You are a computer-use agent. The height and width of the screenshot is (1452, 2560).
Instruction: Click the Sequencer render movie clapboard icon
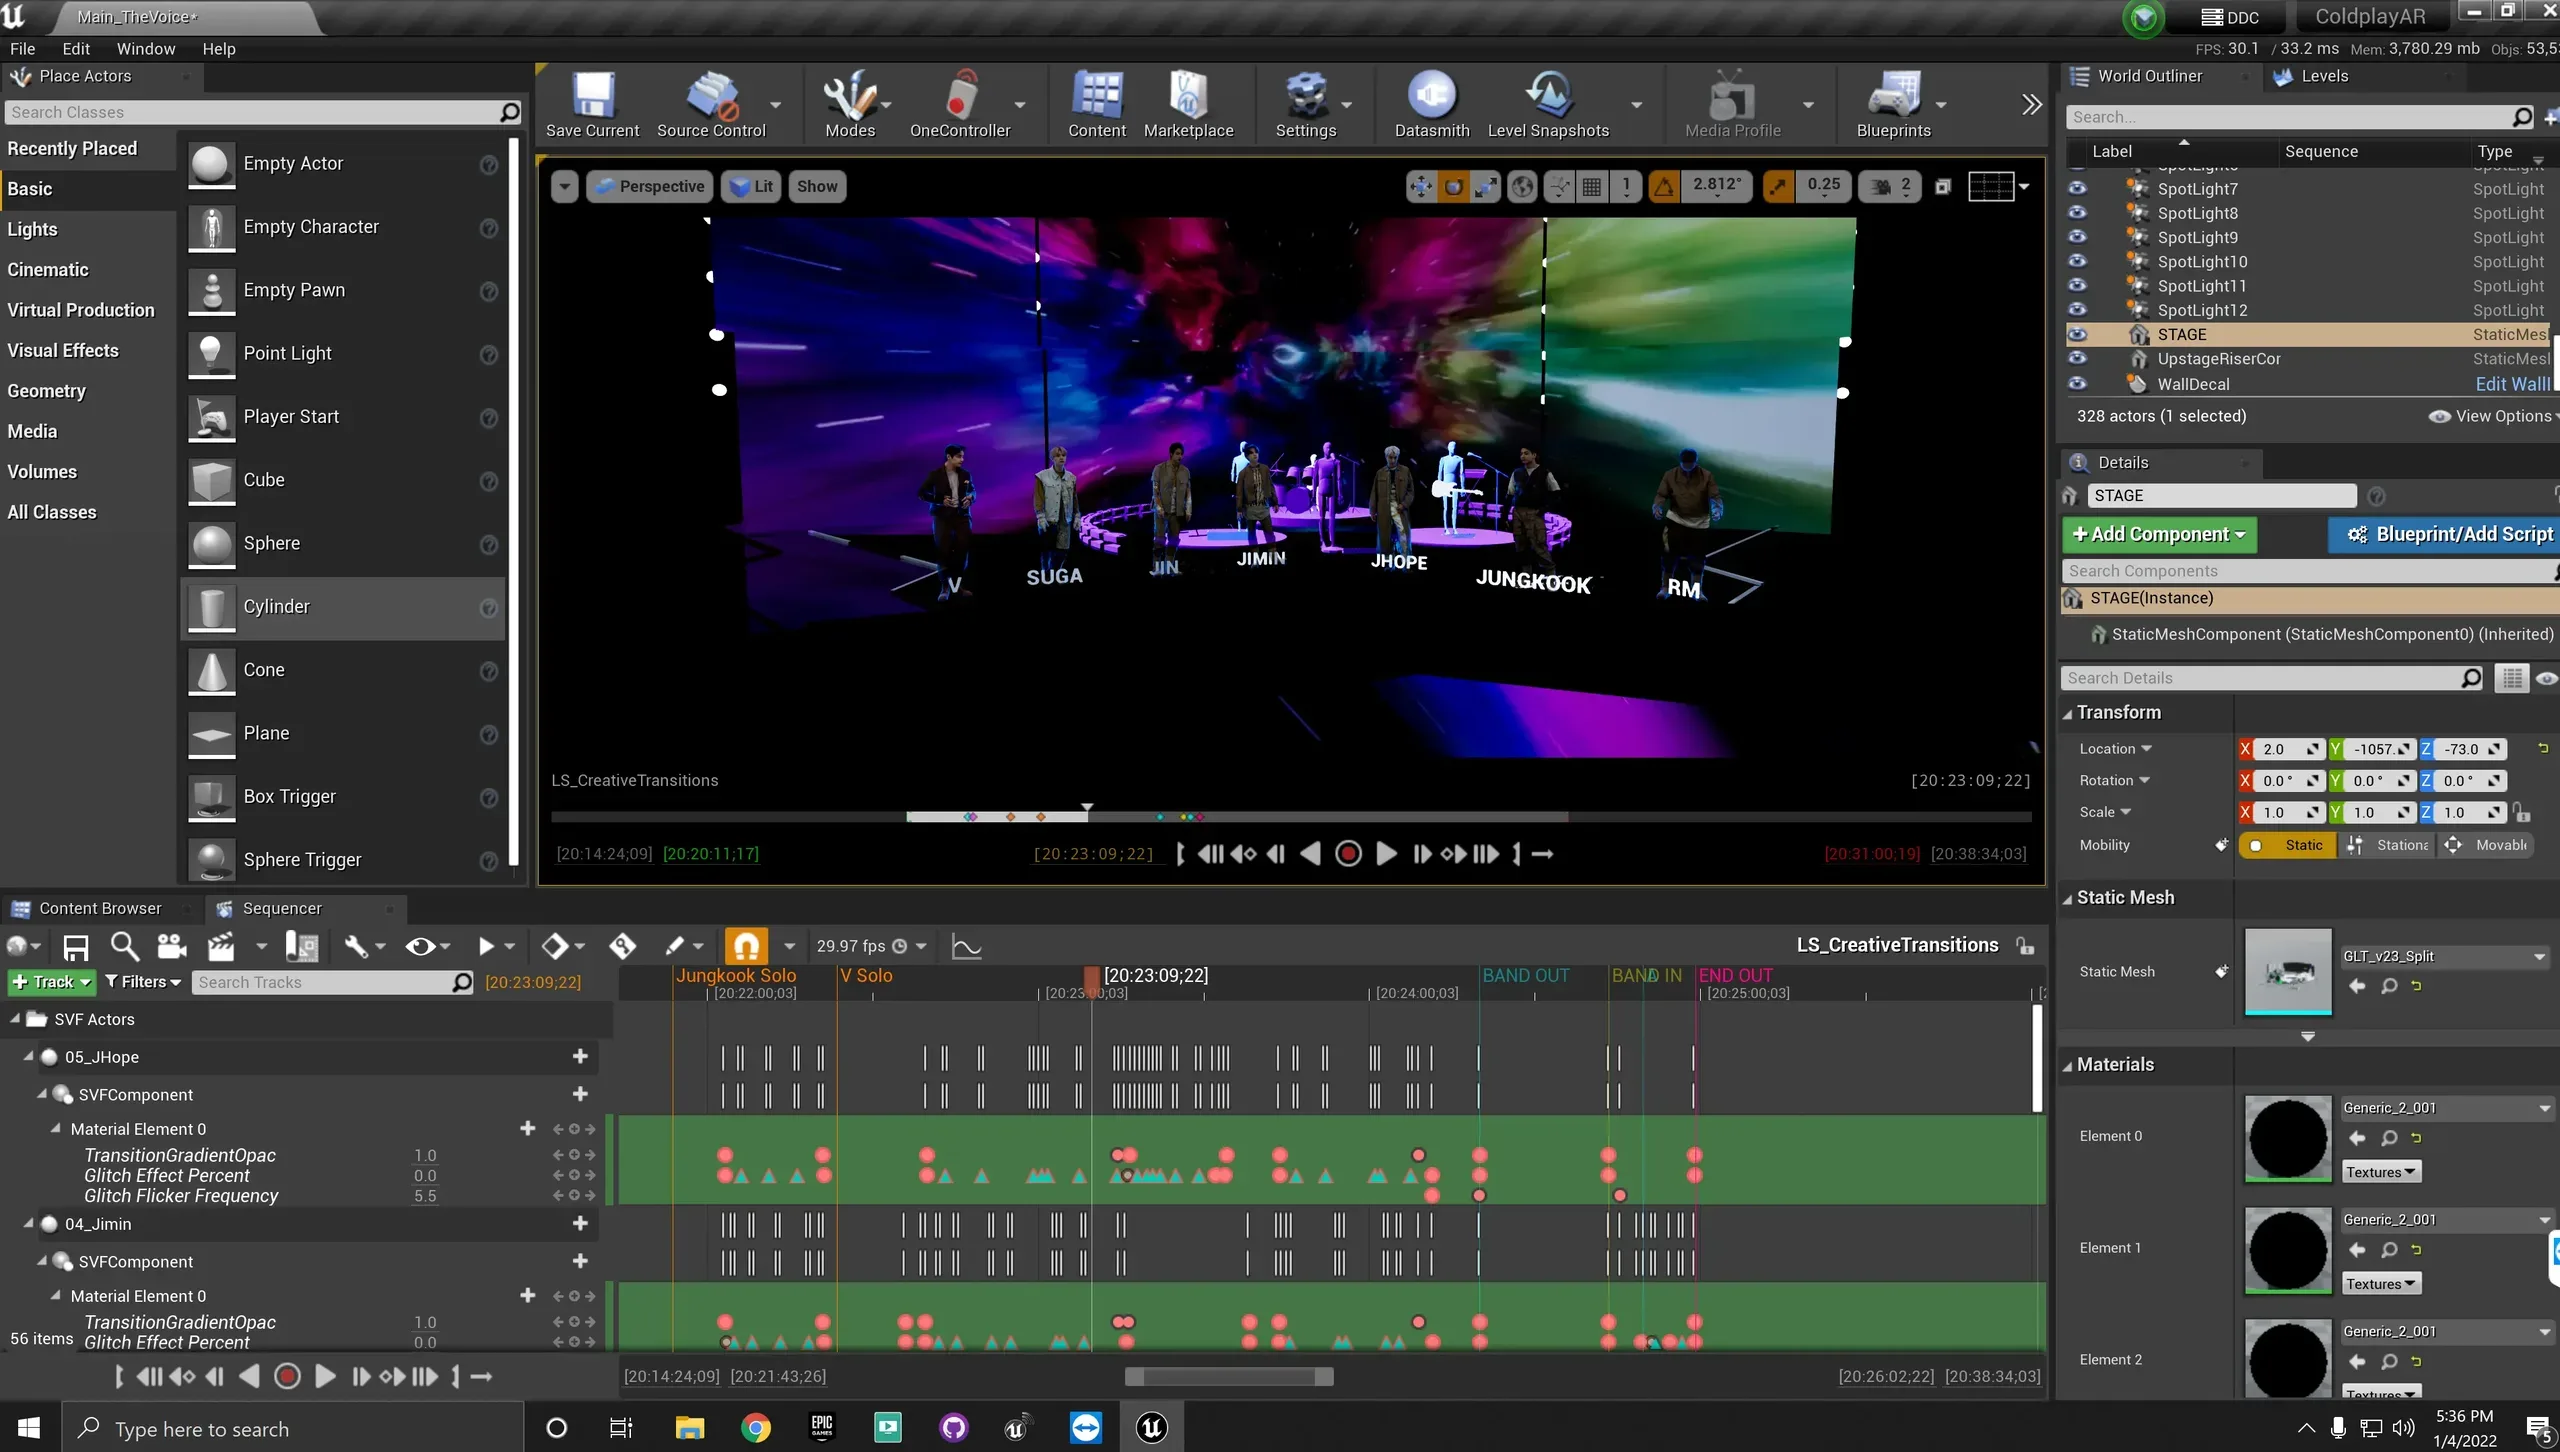(x=221, y=946)
